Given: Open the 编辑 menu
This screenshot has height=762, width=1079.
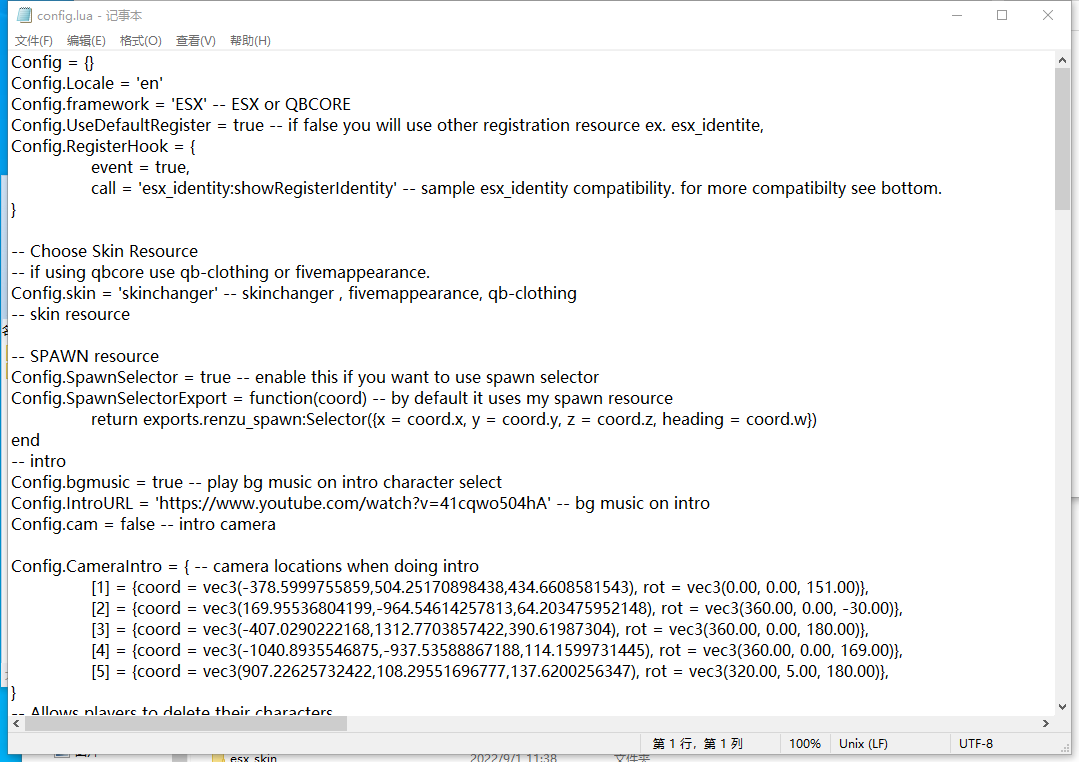Looking at the screenshot, I should 86,40.
